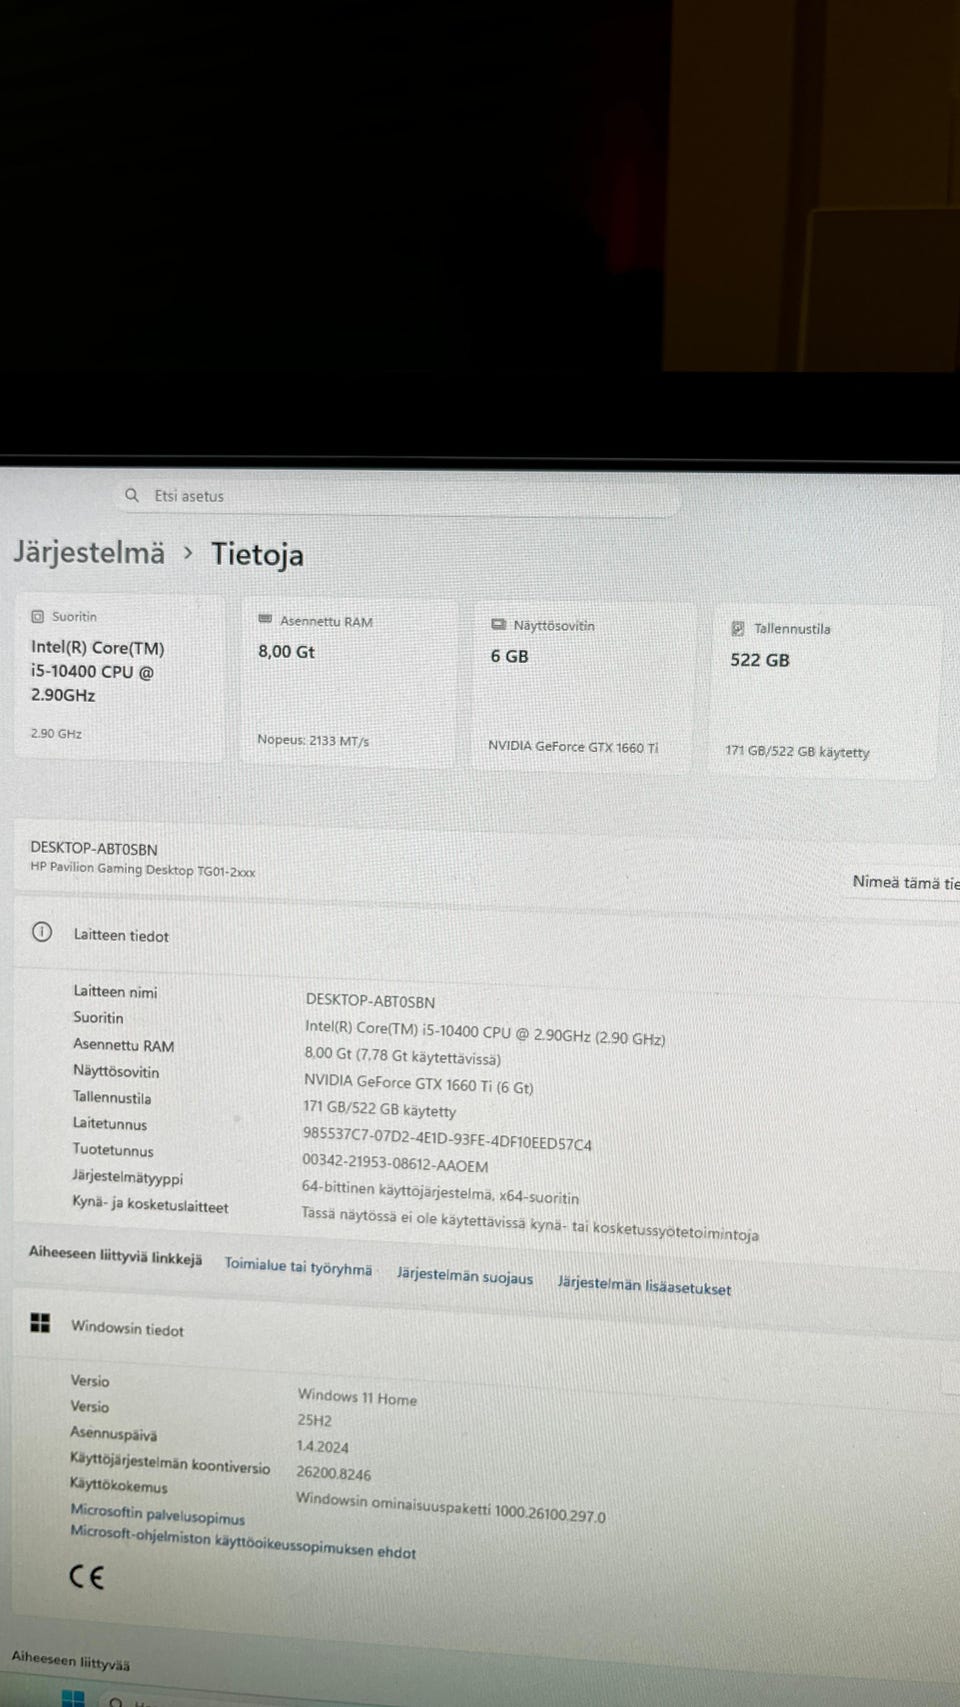
Task: Select the 8,00 Gt (7,78 Gt käytettävissä) value
Action: pyautogui.click(x=402, y=1055)
